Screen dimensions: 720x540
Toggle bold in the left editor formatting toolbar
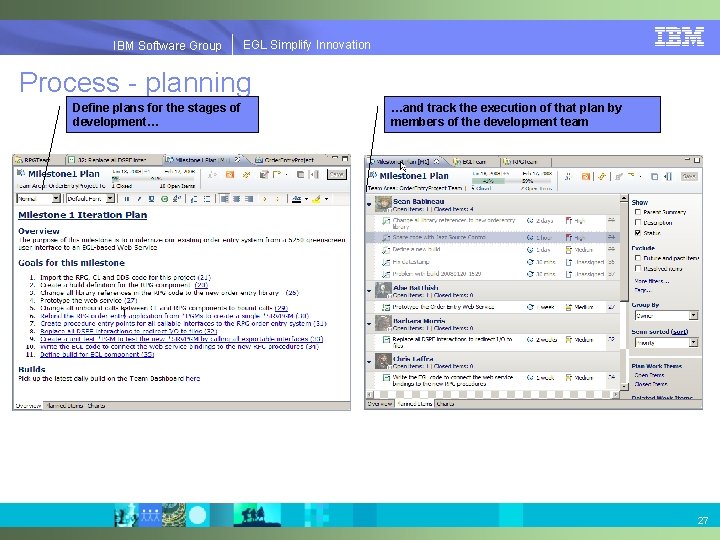tap(127, 199)
